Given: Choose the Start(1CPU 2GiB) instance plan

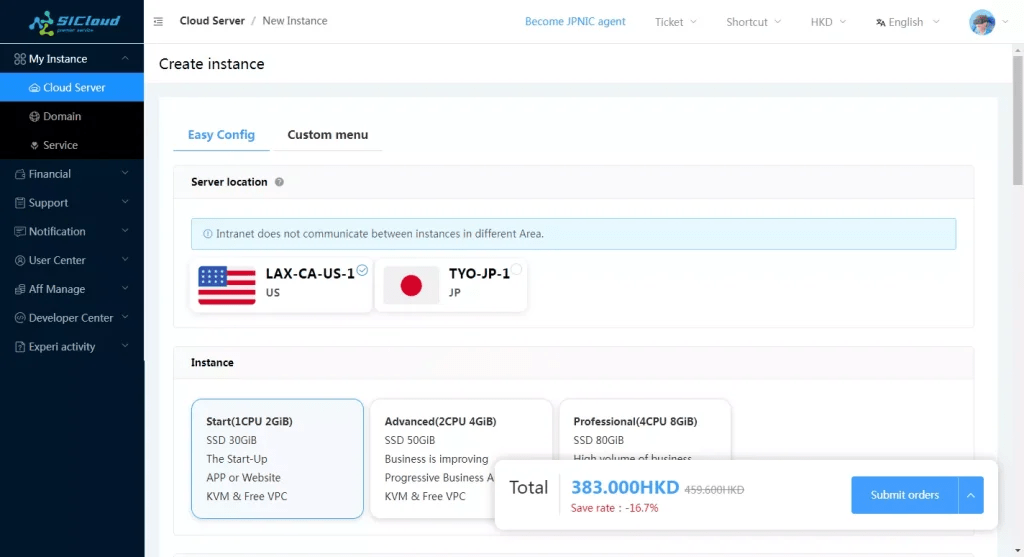Looking at the screenshot, I should [277, 458].
